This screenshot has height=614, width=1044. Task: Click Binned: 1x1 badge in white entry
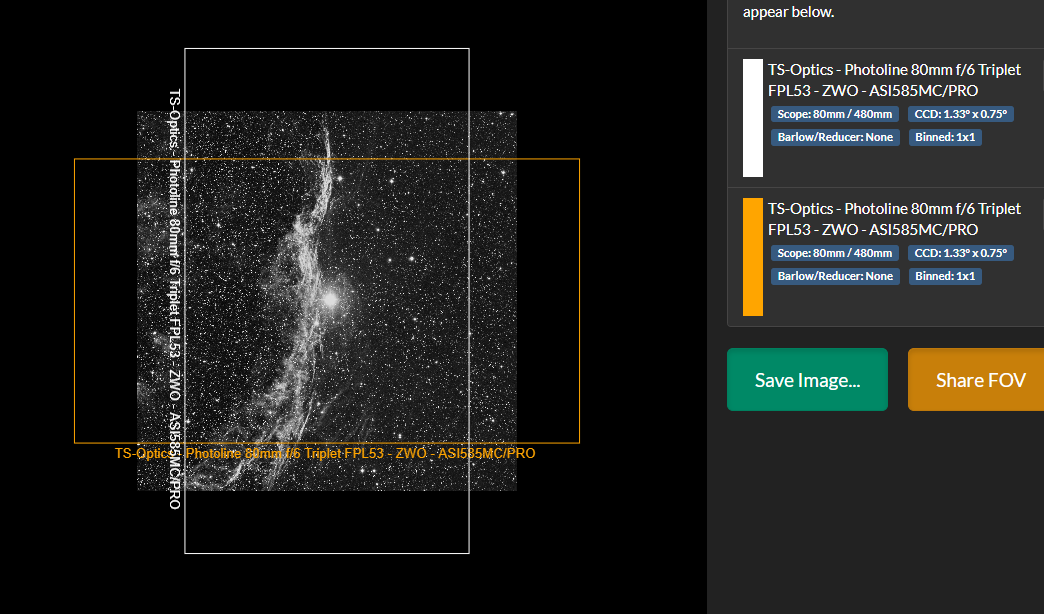click(x=945, y=137)
